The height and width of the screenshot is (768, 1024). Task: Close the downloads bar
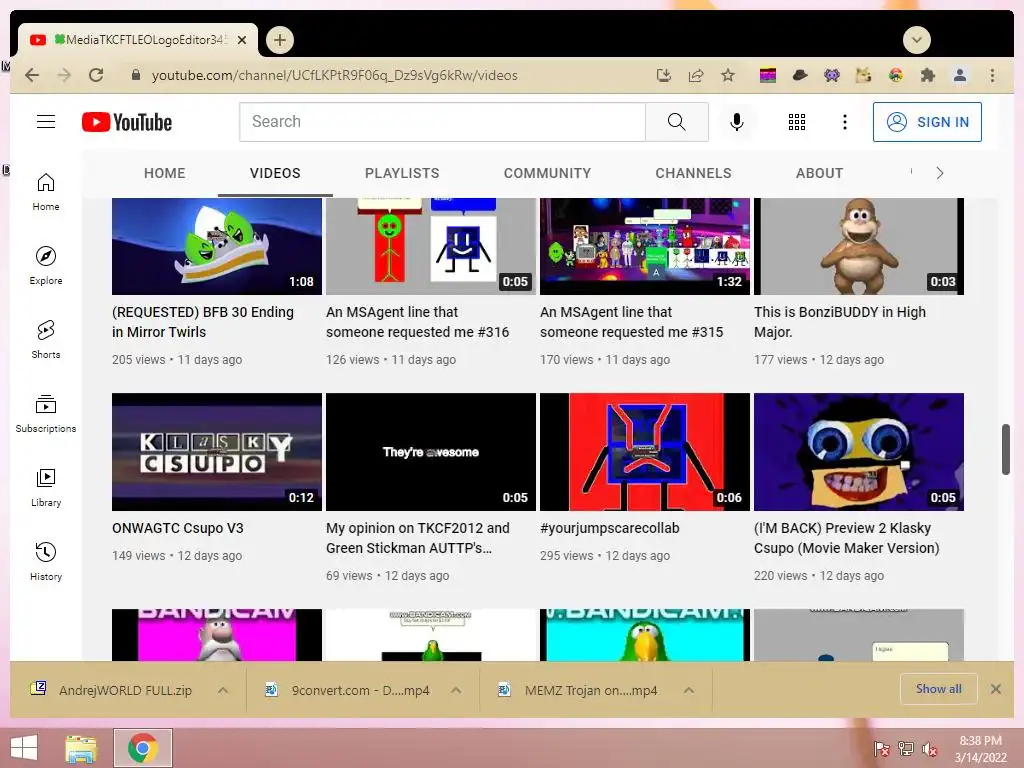pyautogui.click(x=995, y=689)
